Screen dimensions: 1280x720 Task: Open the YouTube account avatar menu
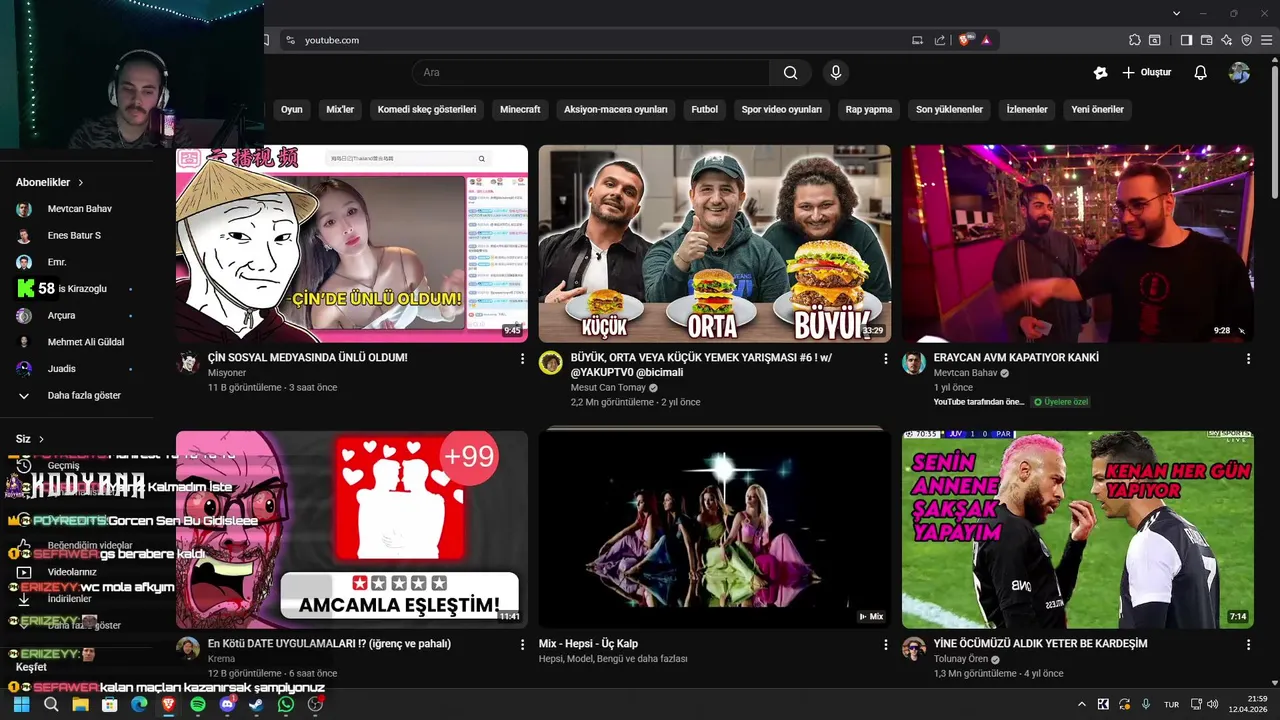(x=1239, y=72)
